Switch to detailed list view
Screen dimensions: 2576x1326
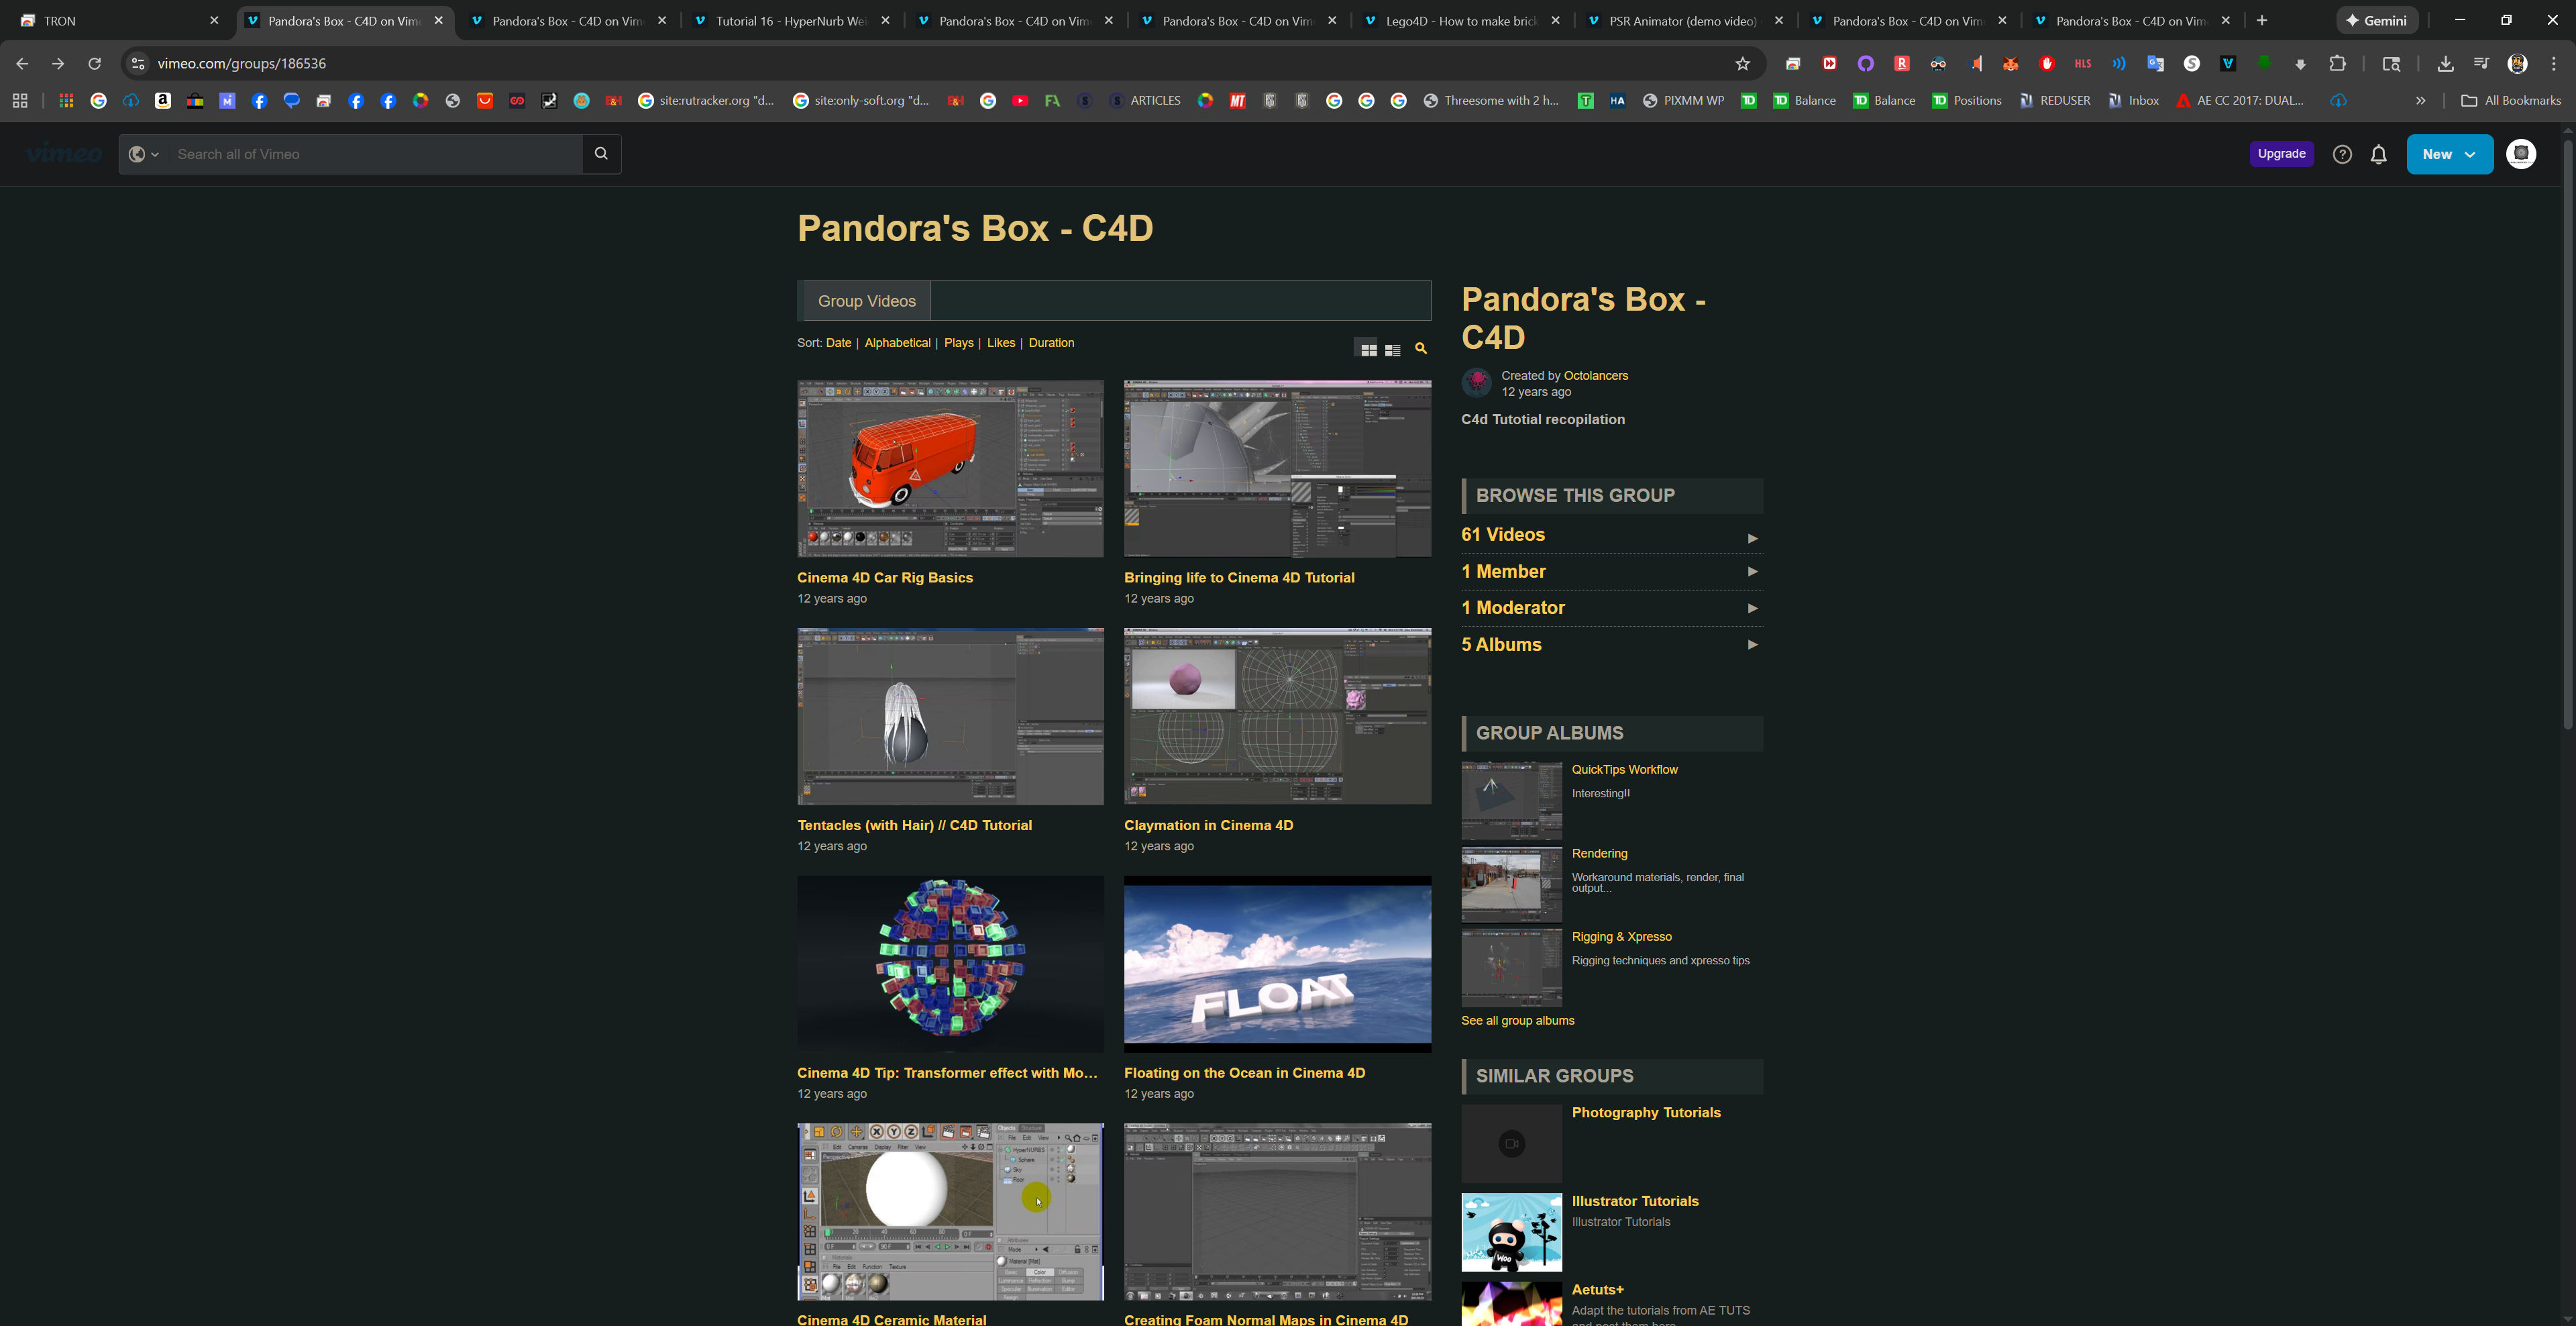tap(1392, 349)
